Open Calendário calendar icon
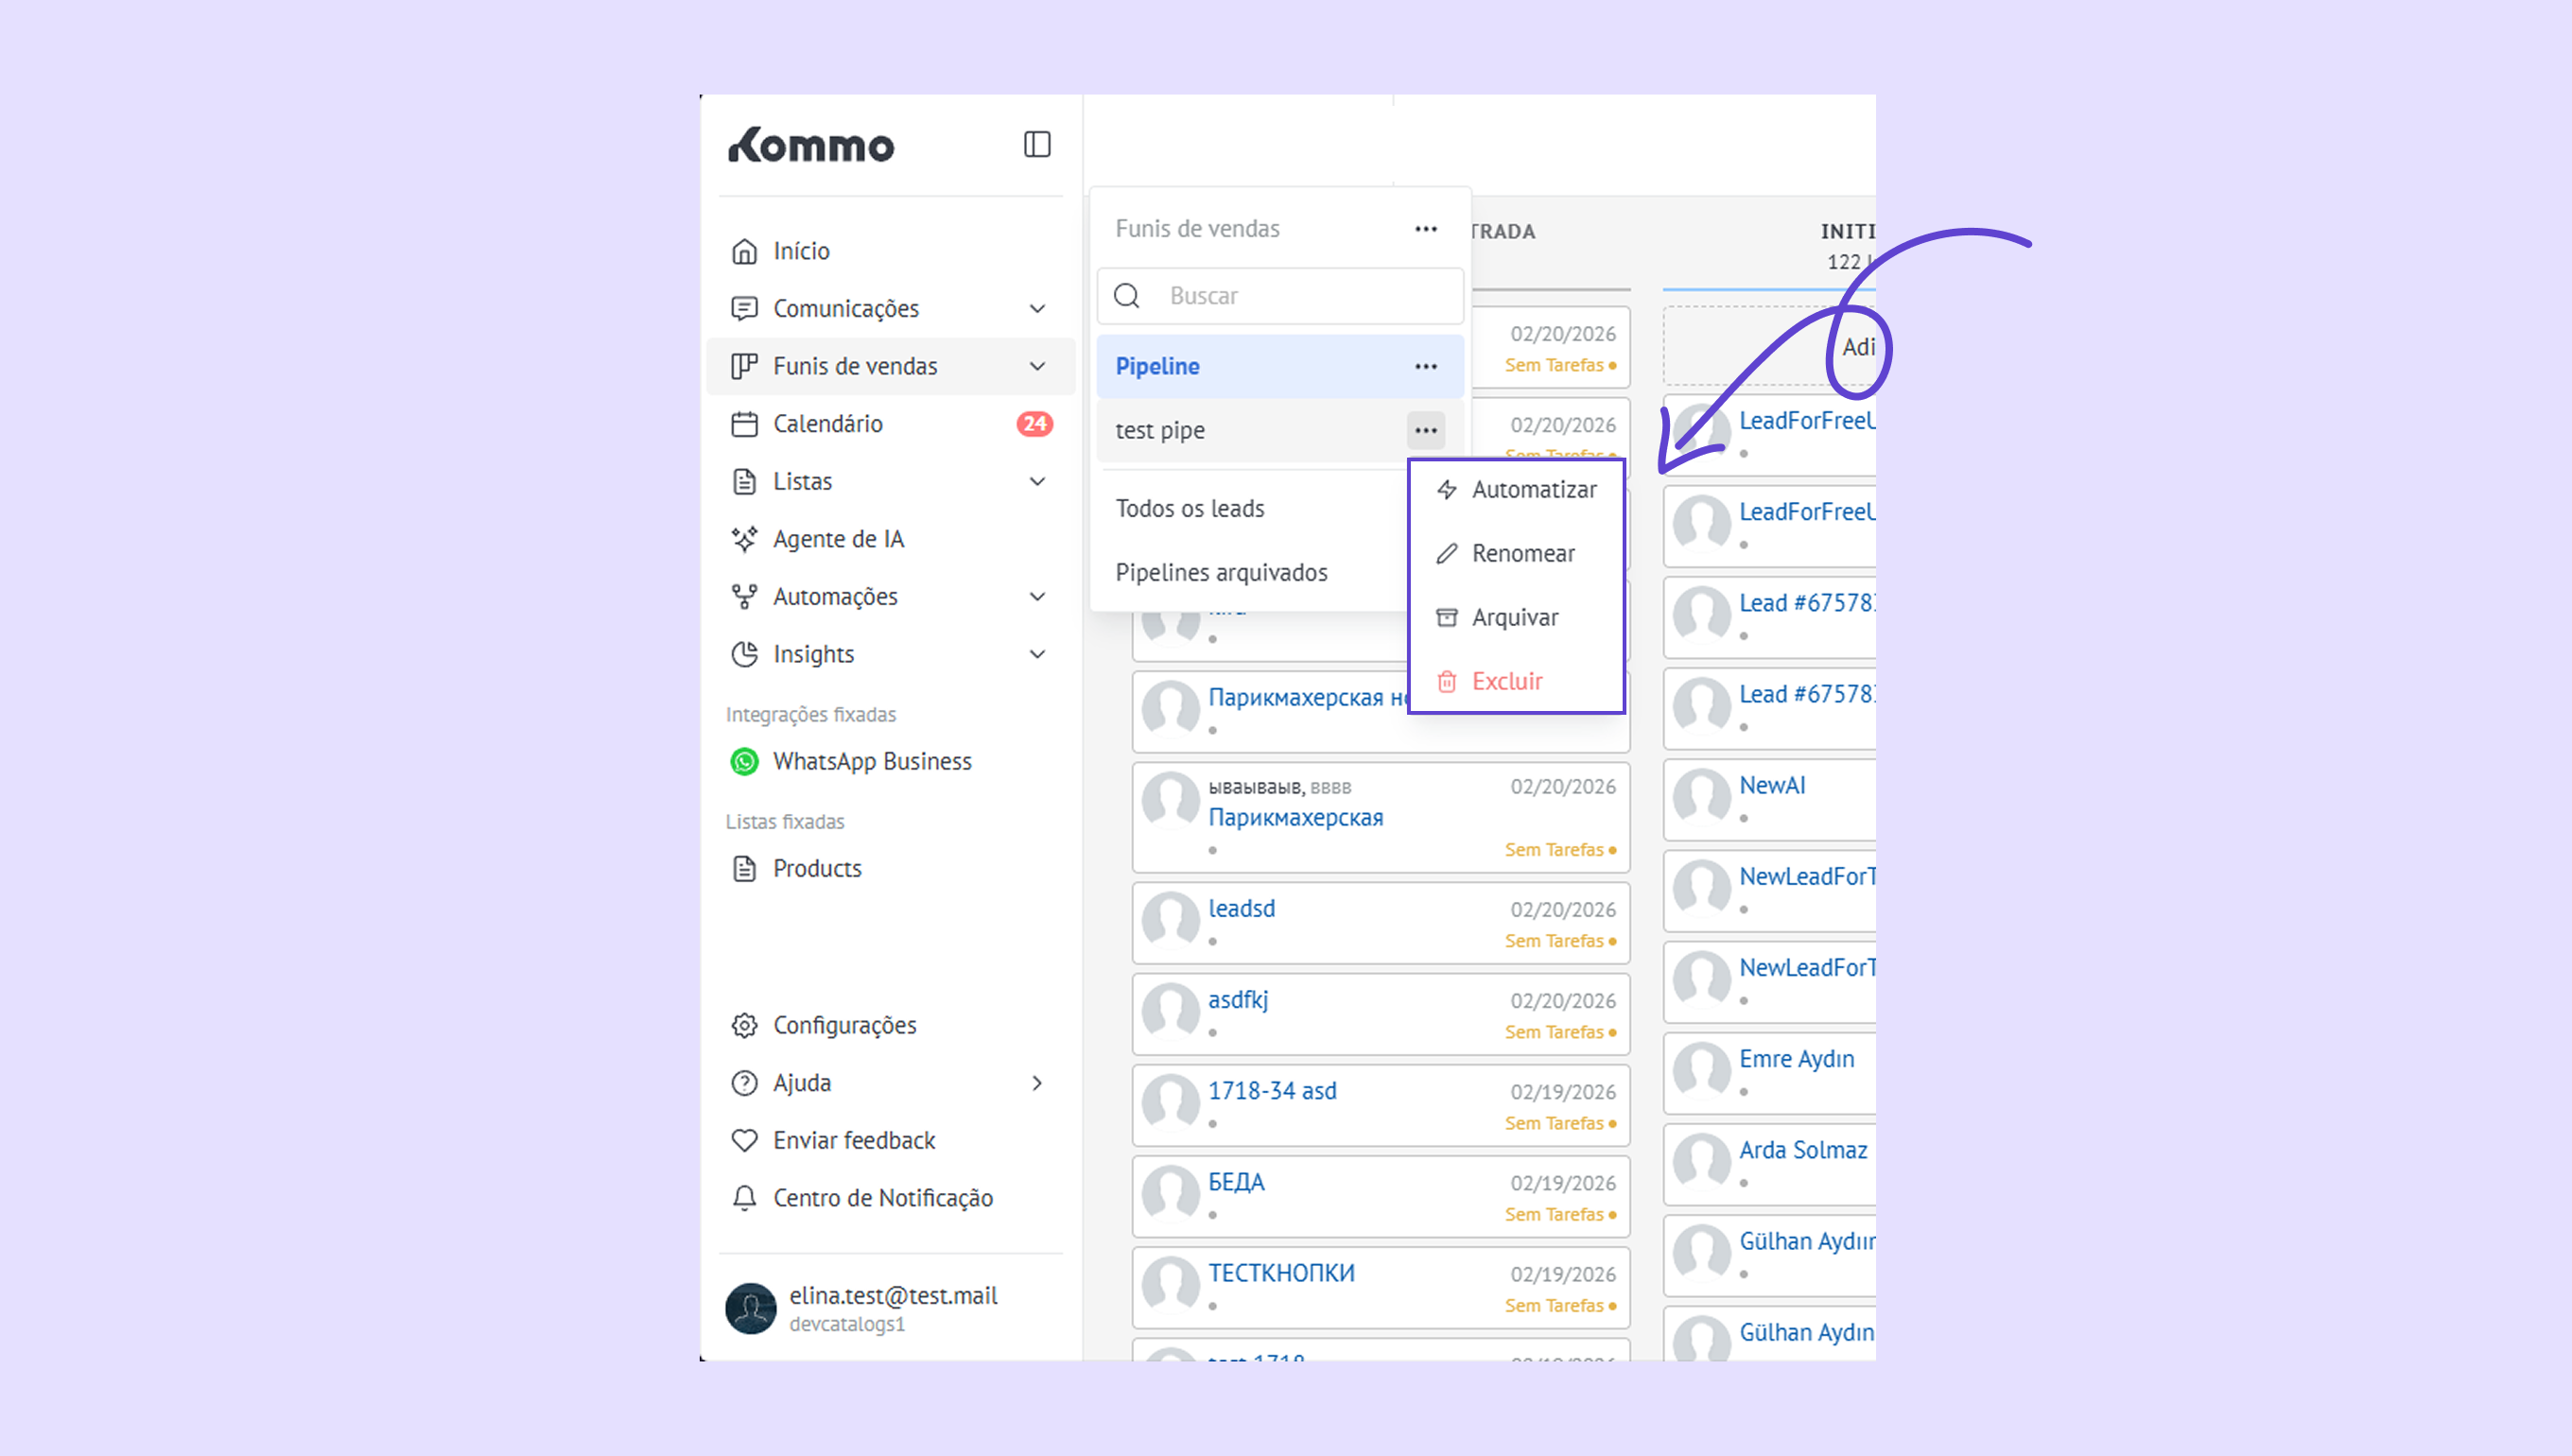This screenshot has width=2572, height=1456. 744,424
